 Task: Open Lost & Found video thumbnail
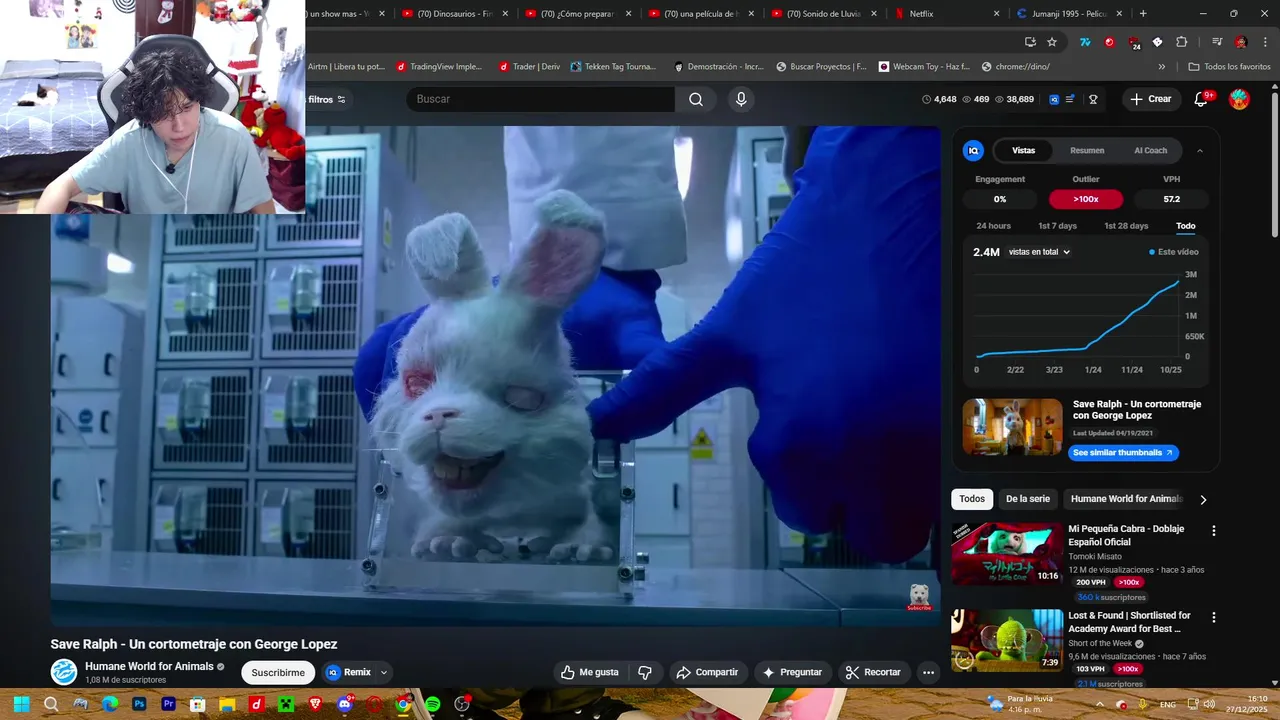click(1007, 640)
